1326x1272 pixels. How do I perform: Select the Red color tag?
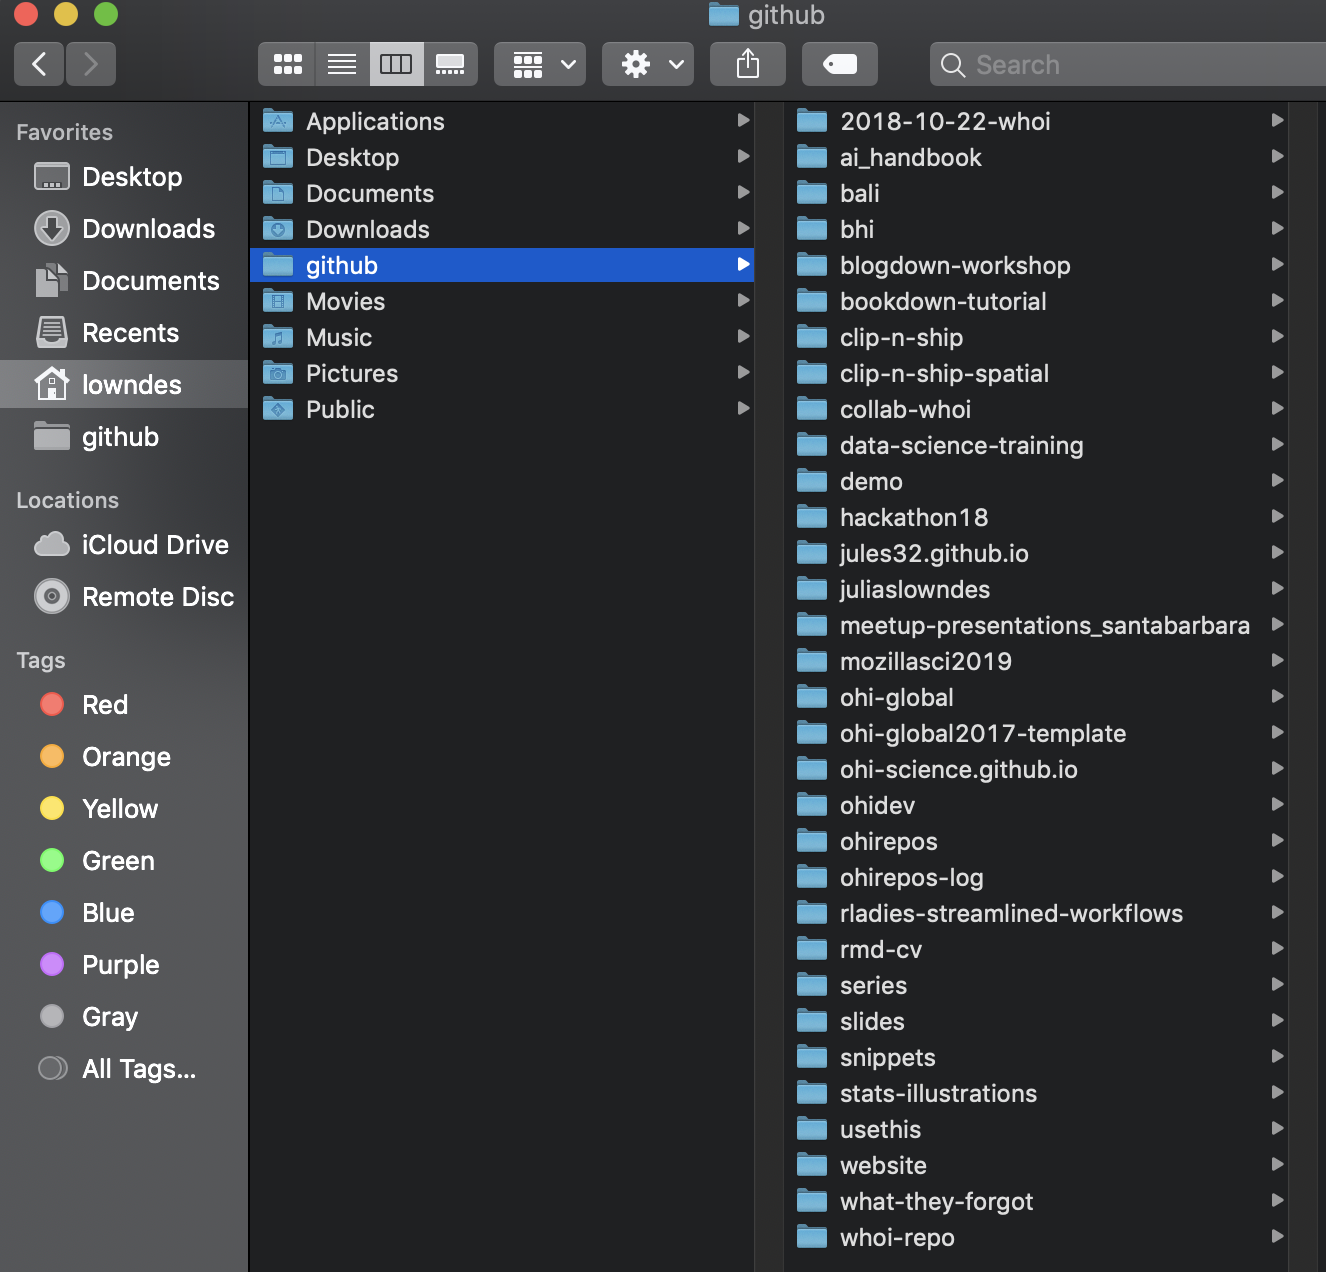(x=104, y=705)
